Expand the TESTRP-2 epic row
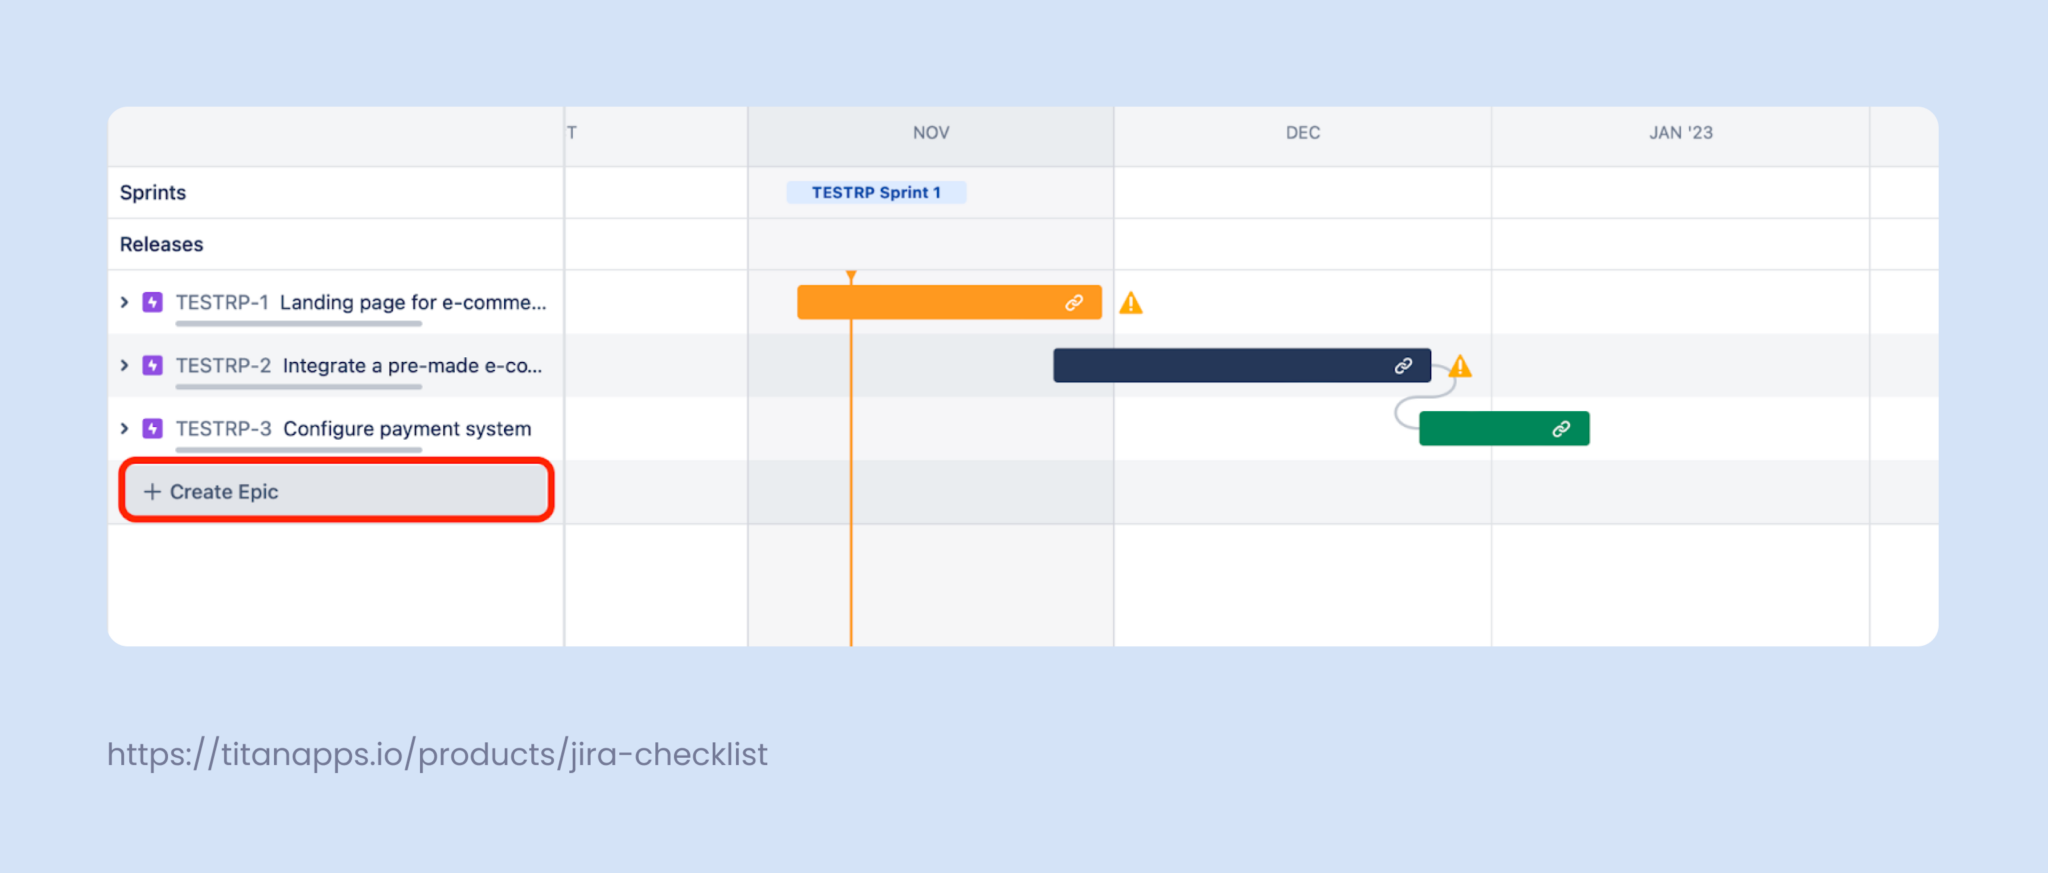Image resolution: width=2048 pixels, height=873 pixels. [x=123, y=365]
